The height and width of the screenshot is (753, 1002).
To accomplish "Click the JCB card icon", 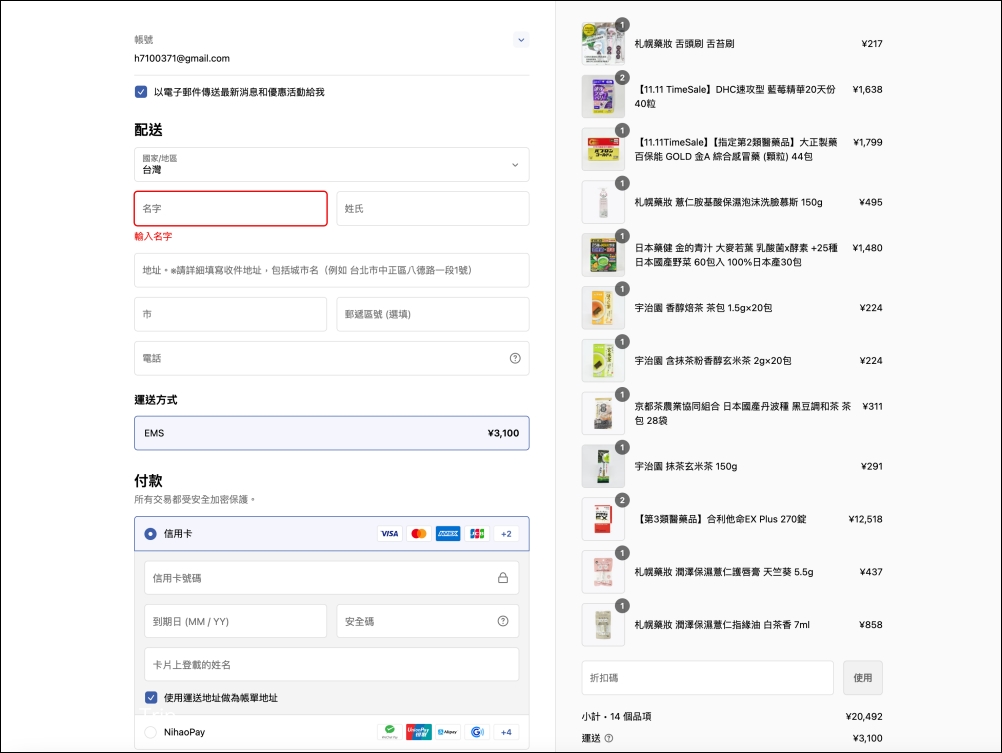I will tap(477, 534).
